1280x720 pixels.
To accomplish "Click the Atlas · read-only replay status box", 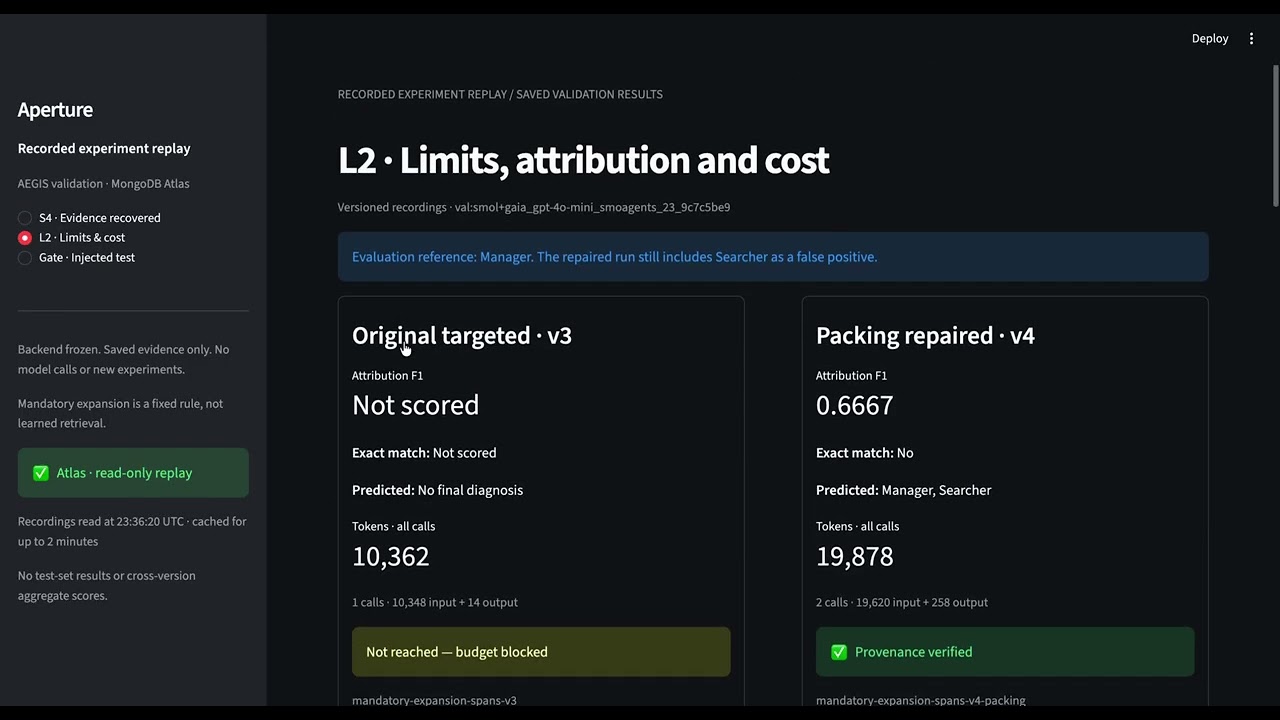I will point(133,473).
